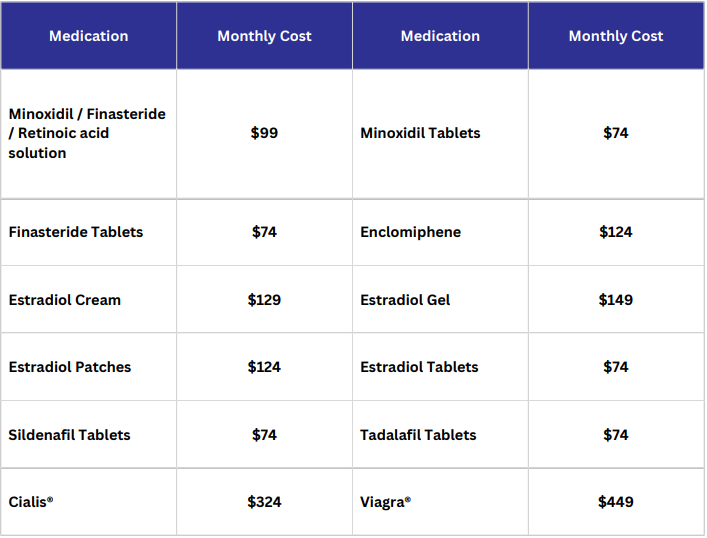This screenshot has width=707, height=538.
Task: Select the Estradiol Tablets cell
Action: click(x=419, y=367)
